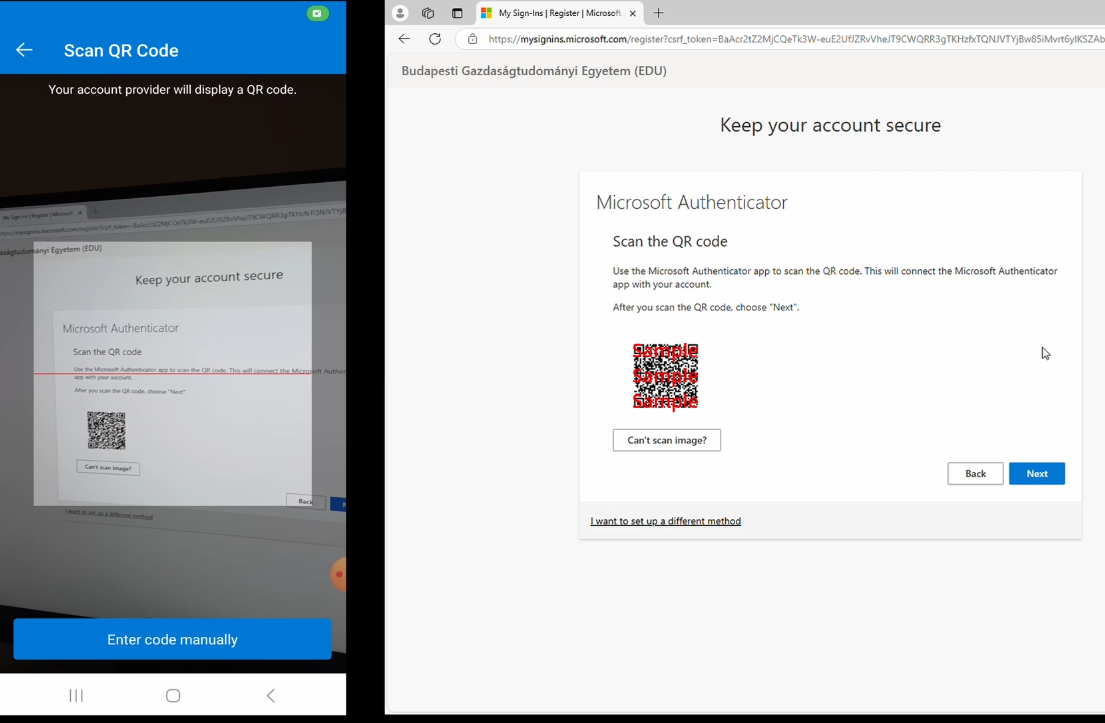Open a new browser tab
Screen dimensions: 1105x723
tap(658, 13)
